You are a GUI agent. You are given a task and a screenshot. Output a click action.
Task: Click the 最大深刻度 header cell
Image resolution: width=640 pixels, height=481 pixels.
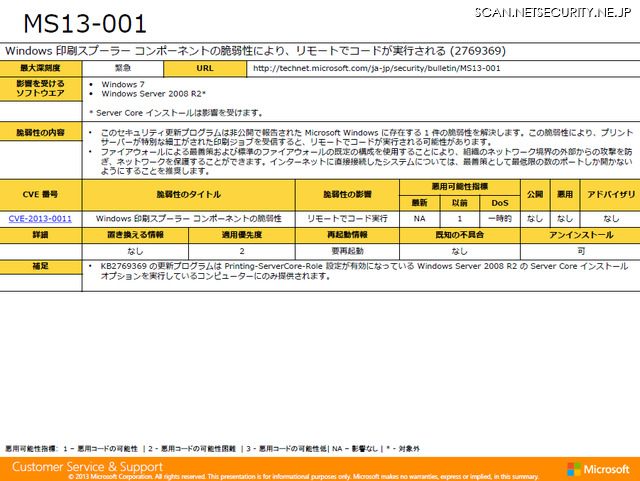(40, 68)
